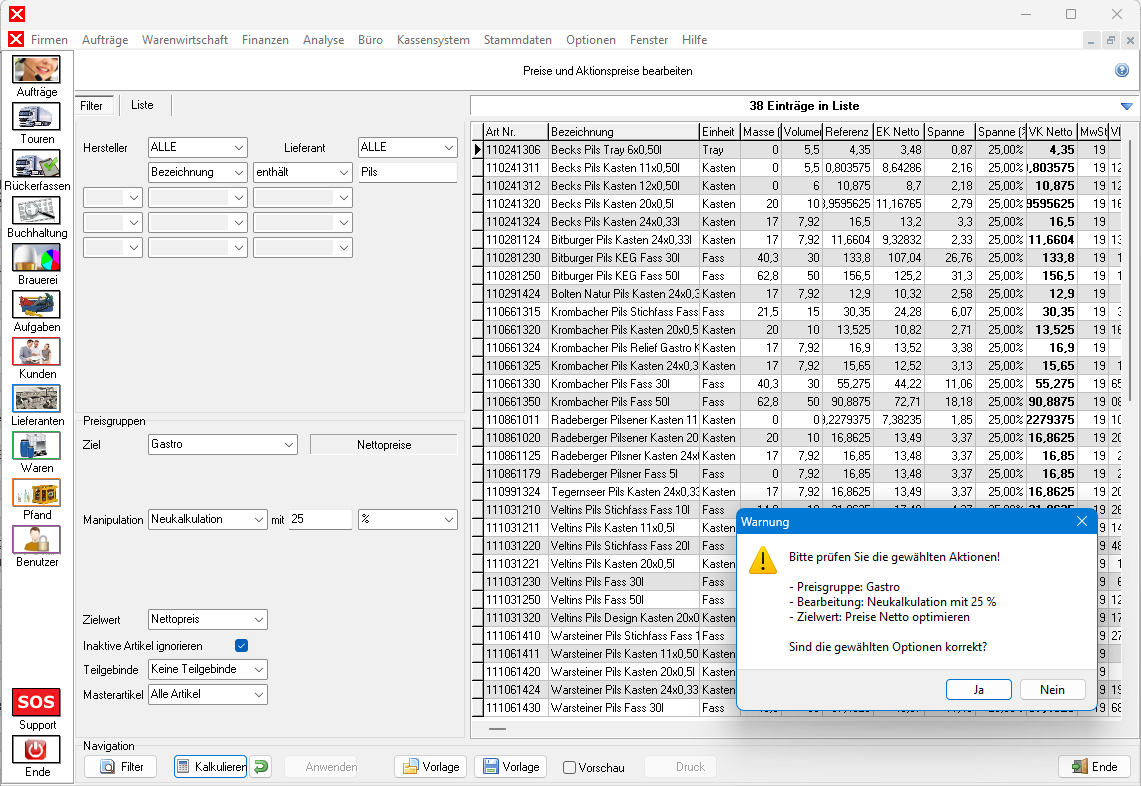Viewport: 1141px width, 786px height.
Task: Switch to the Liste tab
Action: coord(142,105)
